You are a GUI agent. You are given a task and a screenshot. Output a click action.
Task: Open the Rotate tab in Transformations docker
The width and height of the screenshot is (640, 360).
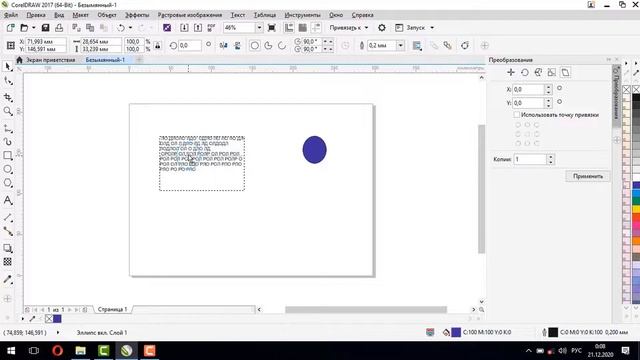coord(525,73)
